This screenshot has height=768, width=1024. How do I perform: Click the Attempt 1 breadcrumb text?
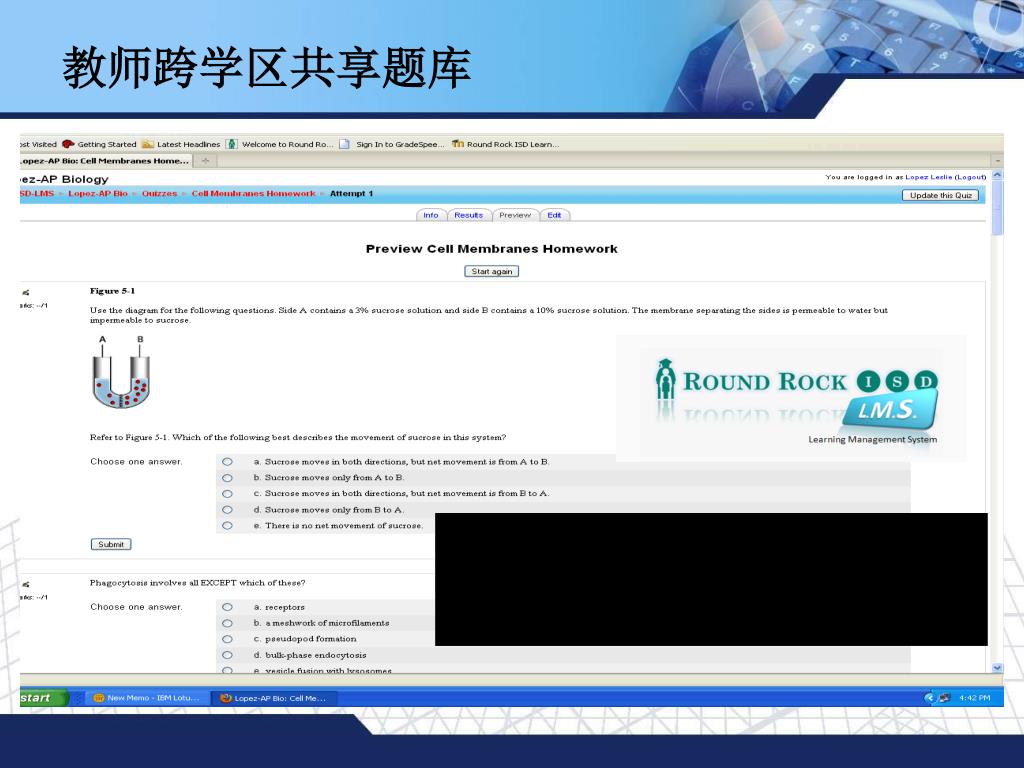(351, 193)
